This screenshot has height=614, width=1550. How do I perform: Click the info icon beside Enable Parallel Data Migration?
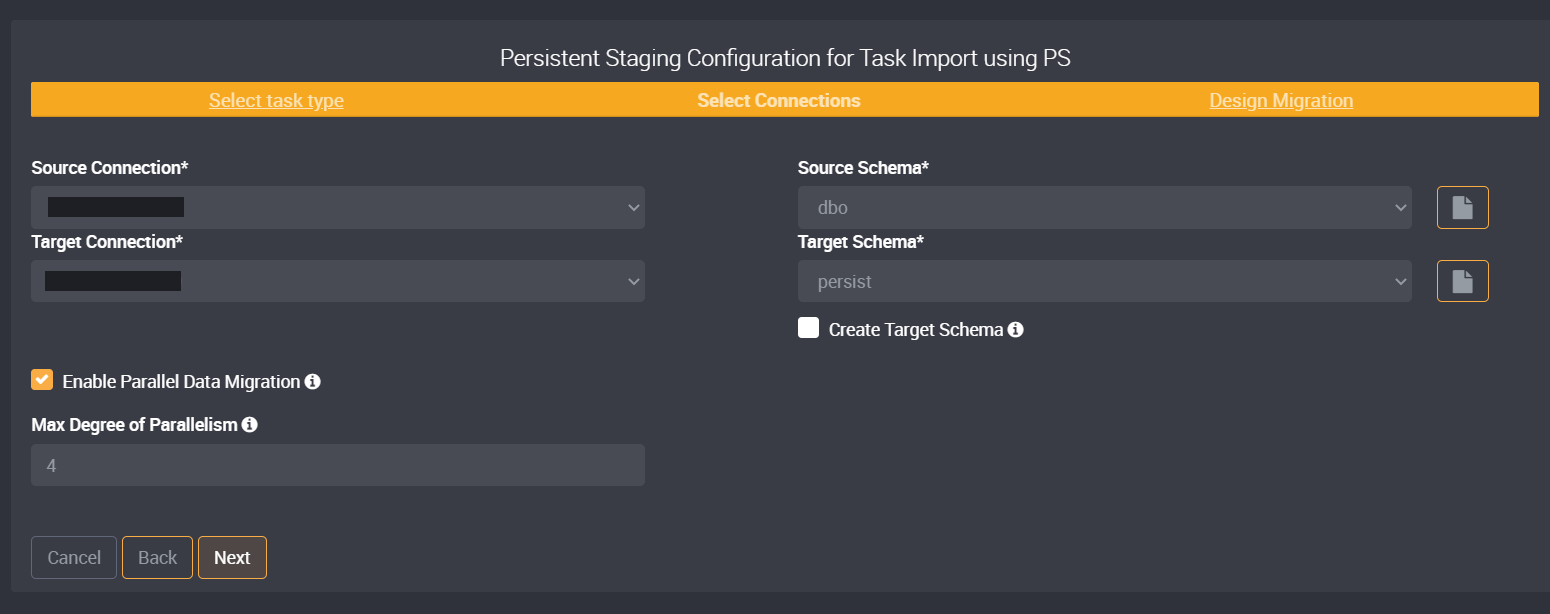pos(313,381)
